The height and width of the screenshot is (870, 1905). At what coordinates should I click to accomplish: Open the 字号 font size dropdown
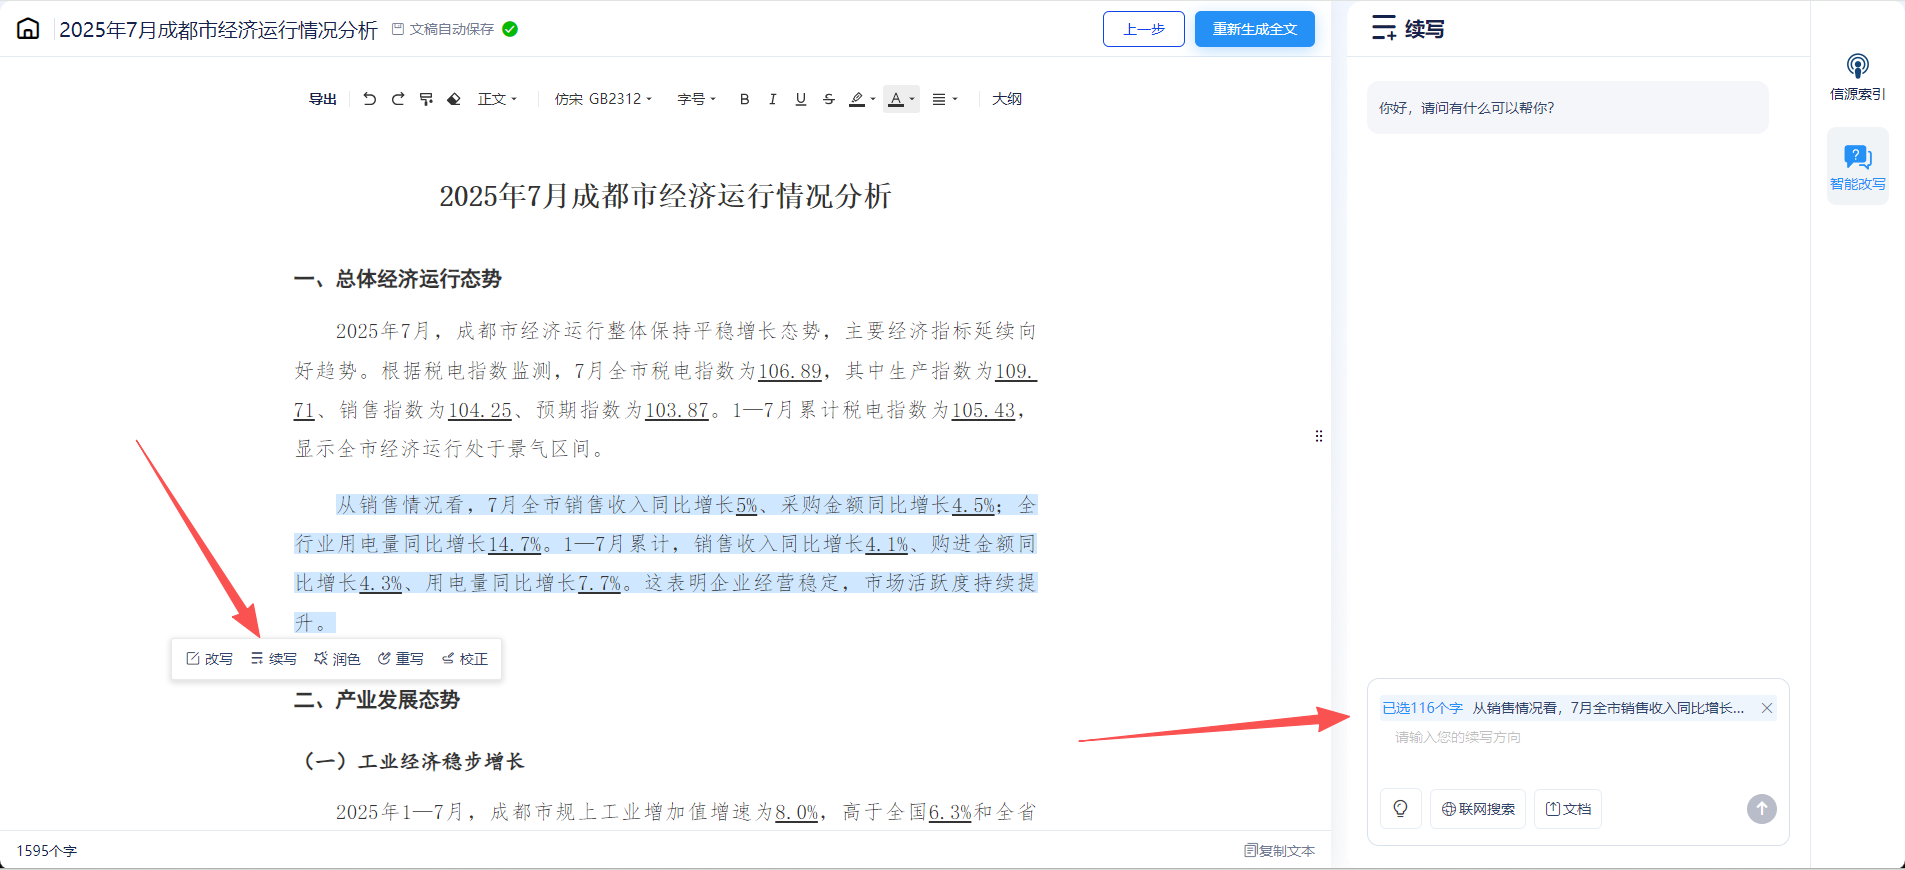696,99
